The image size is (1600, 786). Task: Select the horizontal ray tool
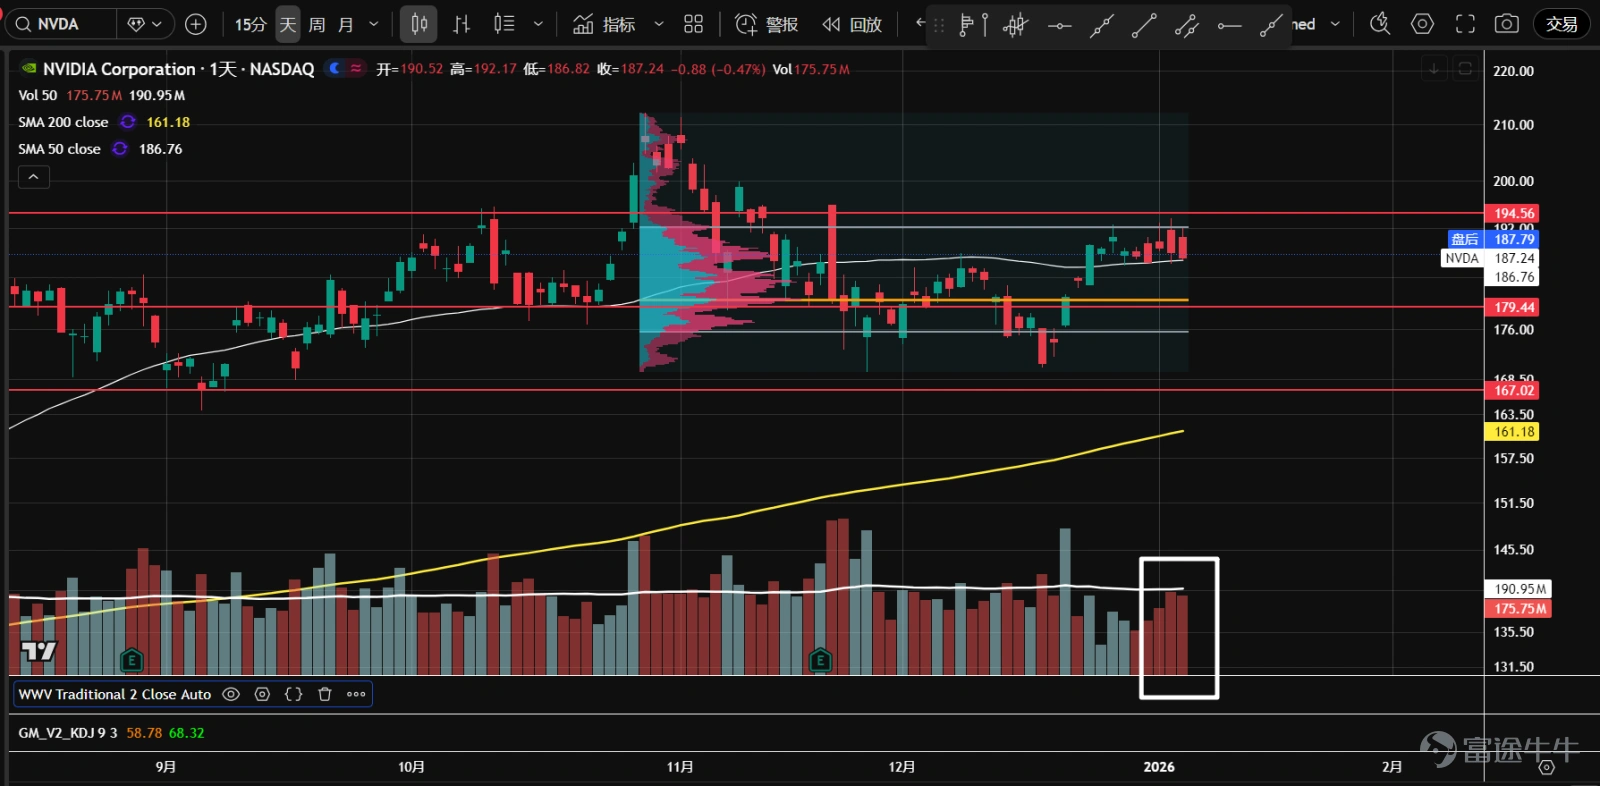(1229, 25)
